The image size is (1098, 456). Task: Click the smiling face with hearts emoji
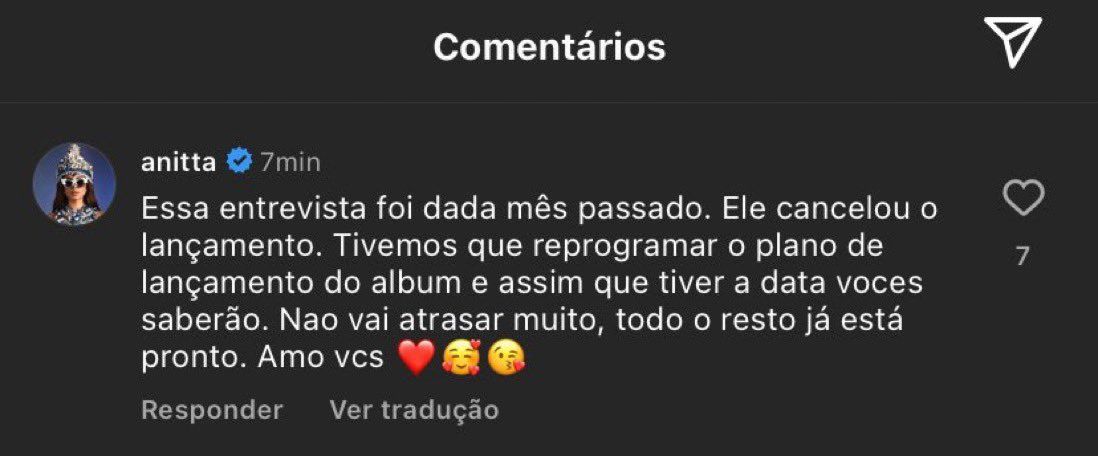[x=461, y=358]
